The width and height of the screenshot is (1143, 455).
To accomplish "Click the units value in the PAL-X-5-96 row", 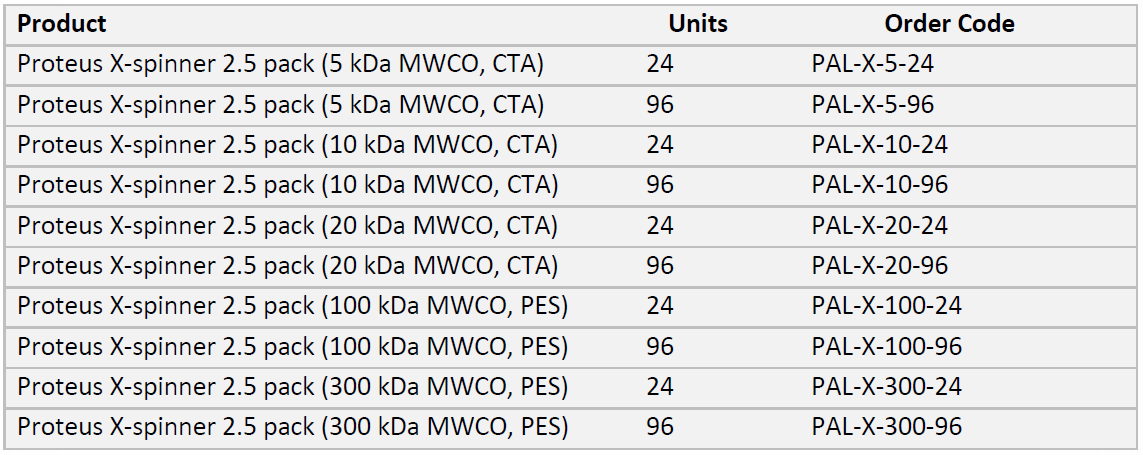I will pyautogui.click(x=660, y=104).
